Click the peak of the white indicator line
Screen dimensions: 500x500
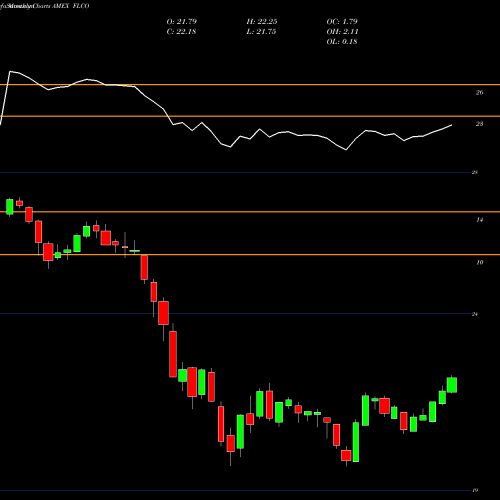point(10,71)
